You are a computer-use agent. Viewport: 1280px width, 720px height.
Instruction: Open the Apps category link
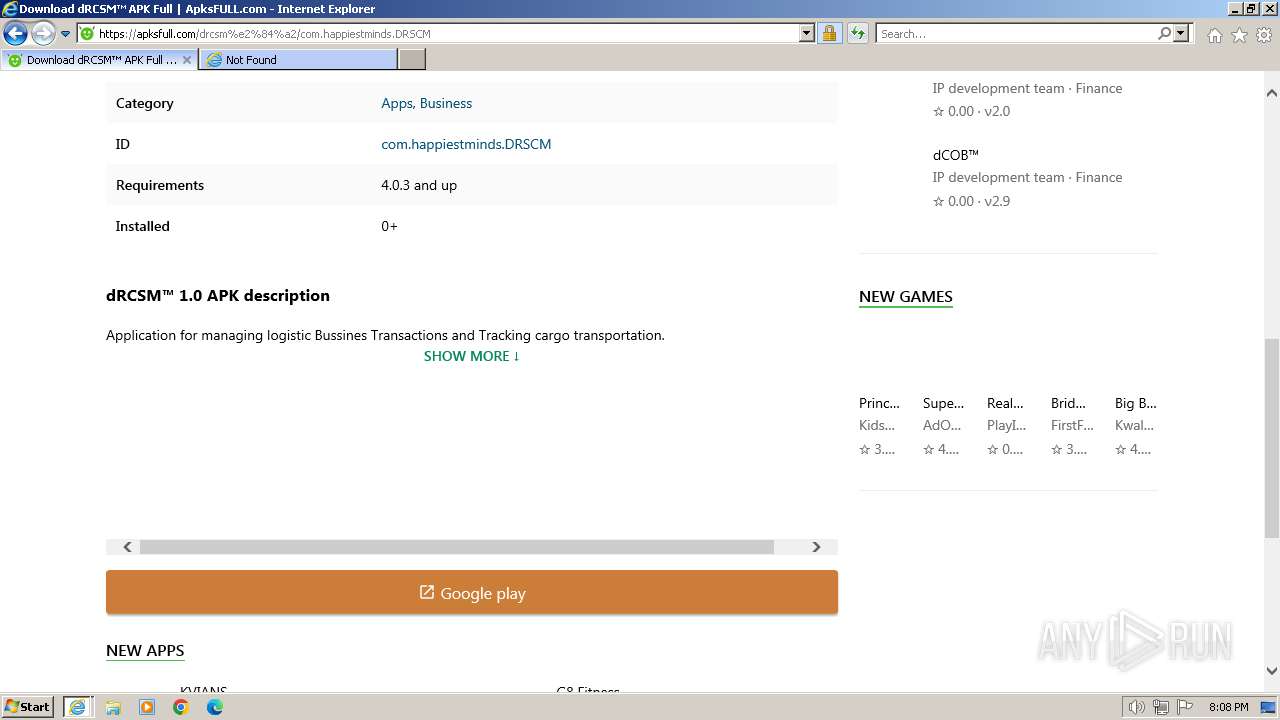point(396,103)
